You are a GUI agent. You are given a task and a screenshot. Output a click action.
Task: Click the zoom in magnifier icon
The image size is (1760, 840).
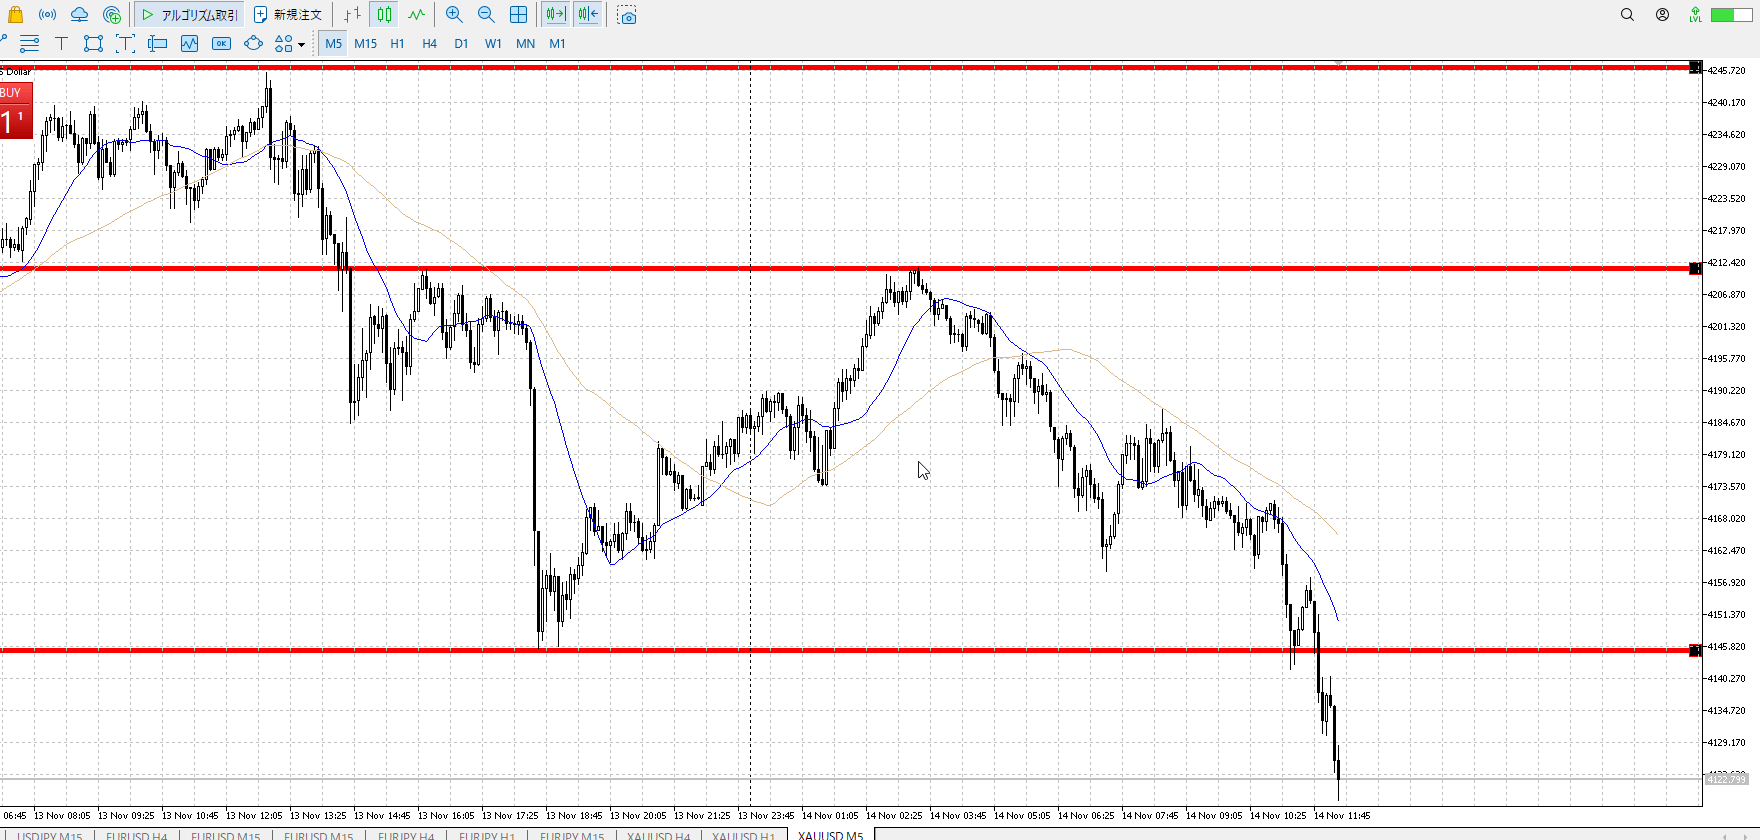(454, 15)
